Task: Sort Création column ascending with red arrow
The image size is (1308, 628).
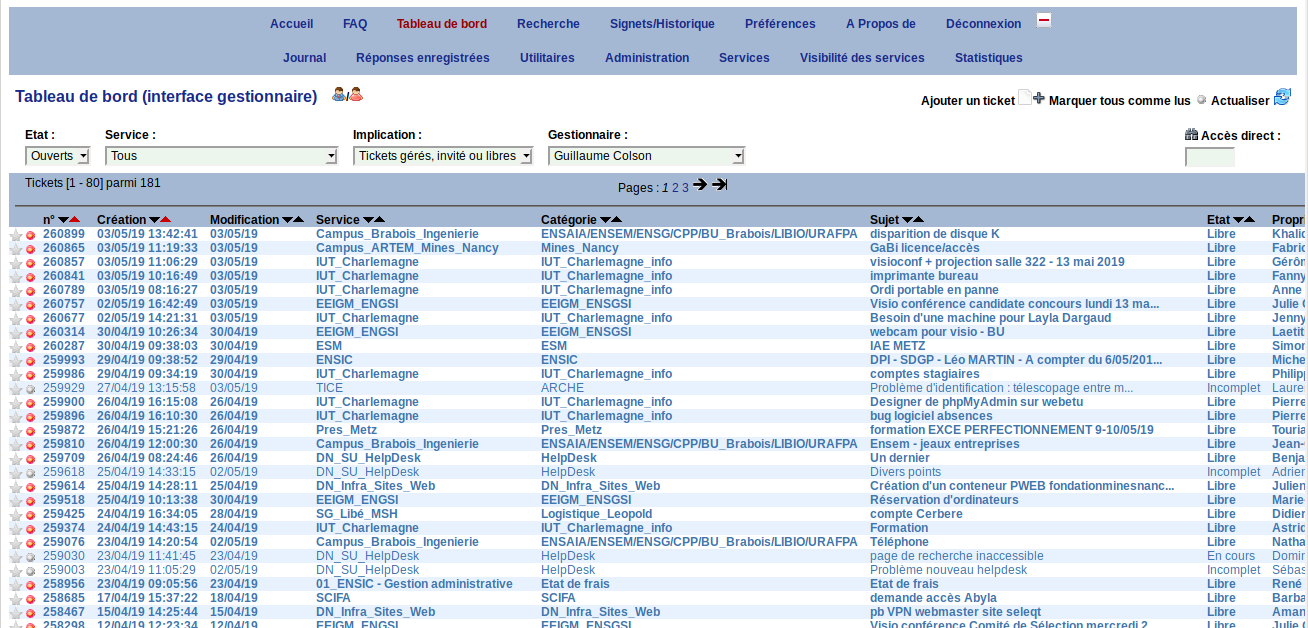Action: coord(166,220)
